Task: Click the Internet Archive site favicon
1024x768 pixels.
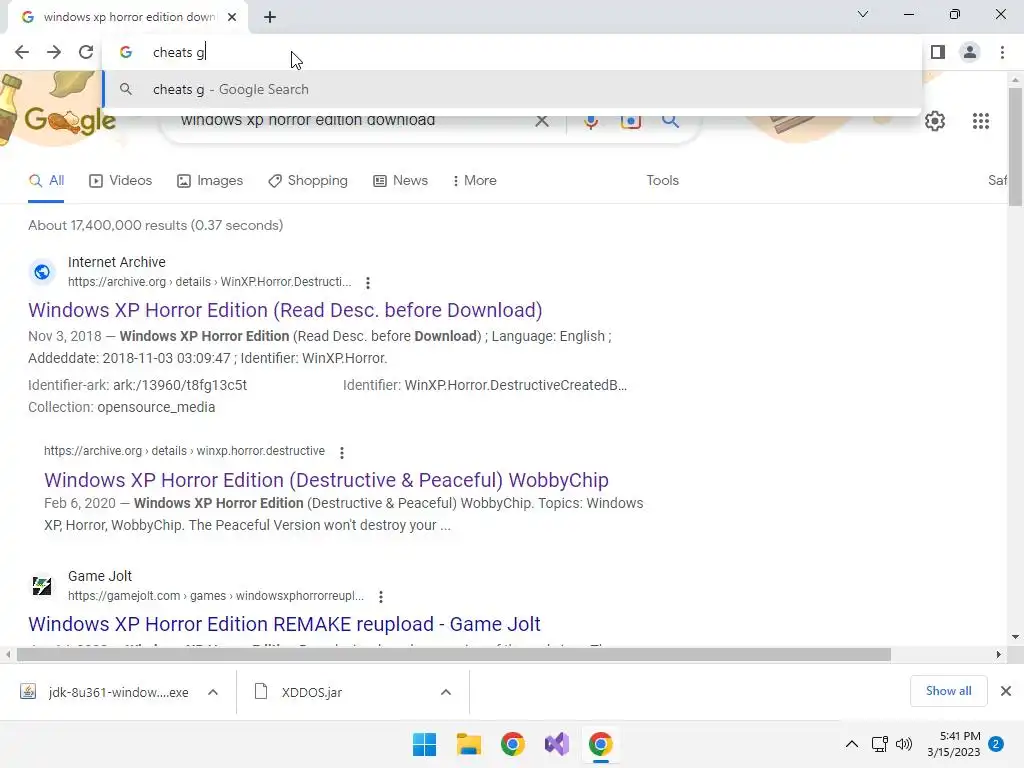Action: (42, 272)
